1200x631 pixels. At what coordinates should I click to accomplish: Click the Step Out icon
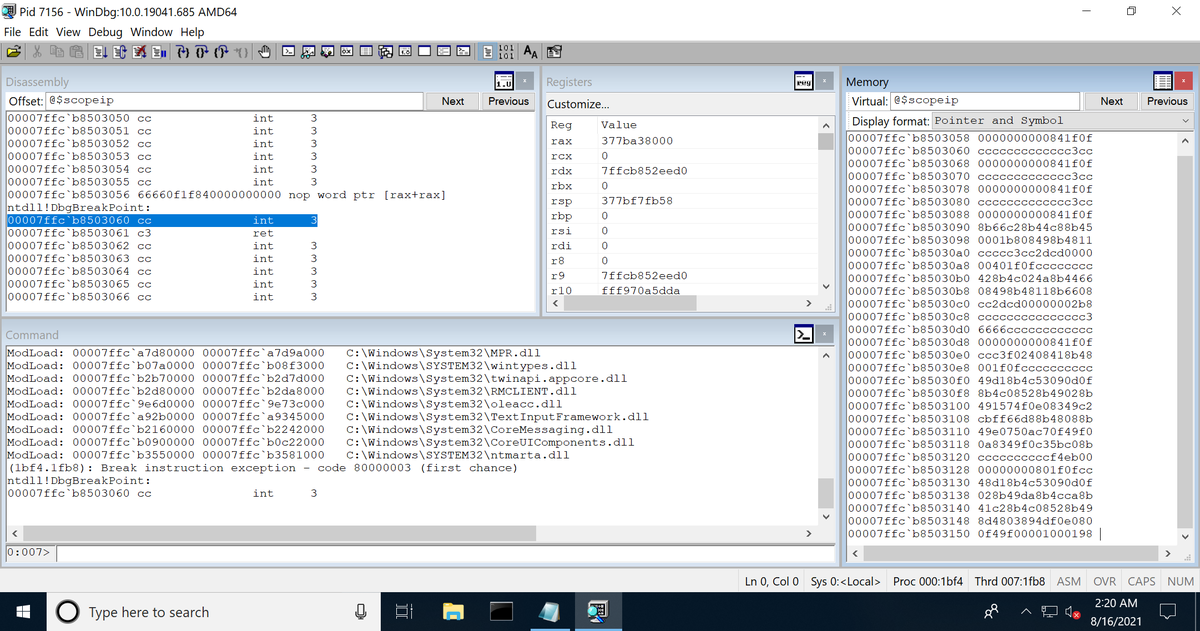221,51
